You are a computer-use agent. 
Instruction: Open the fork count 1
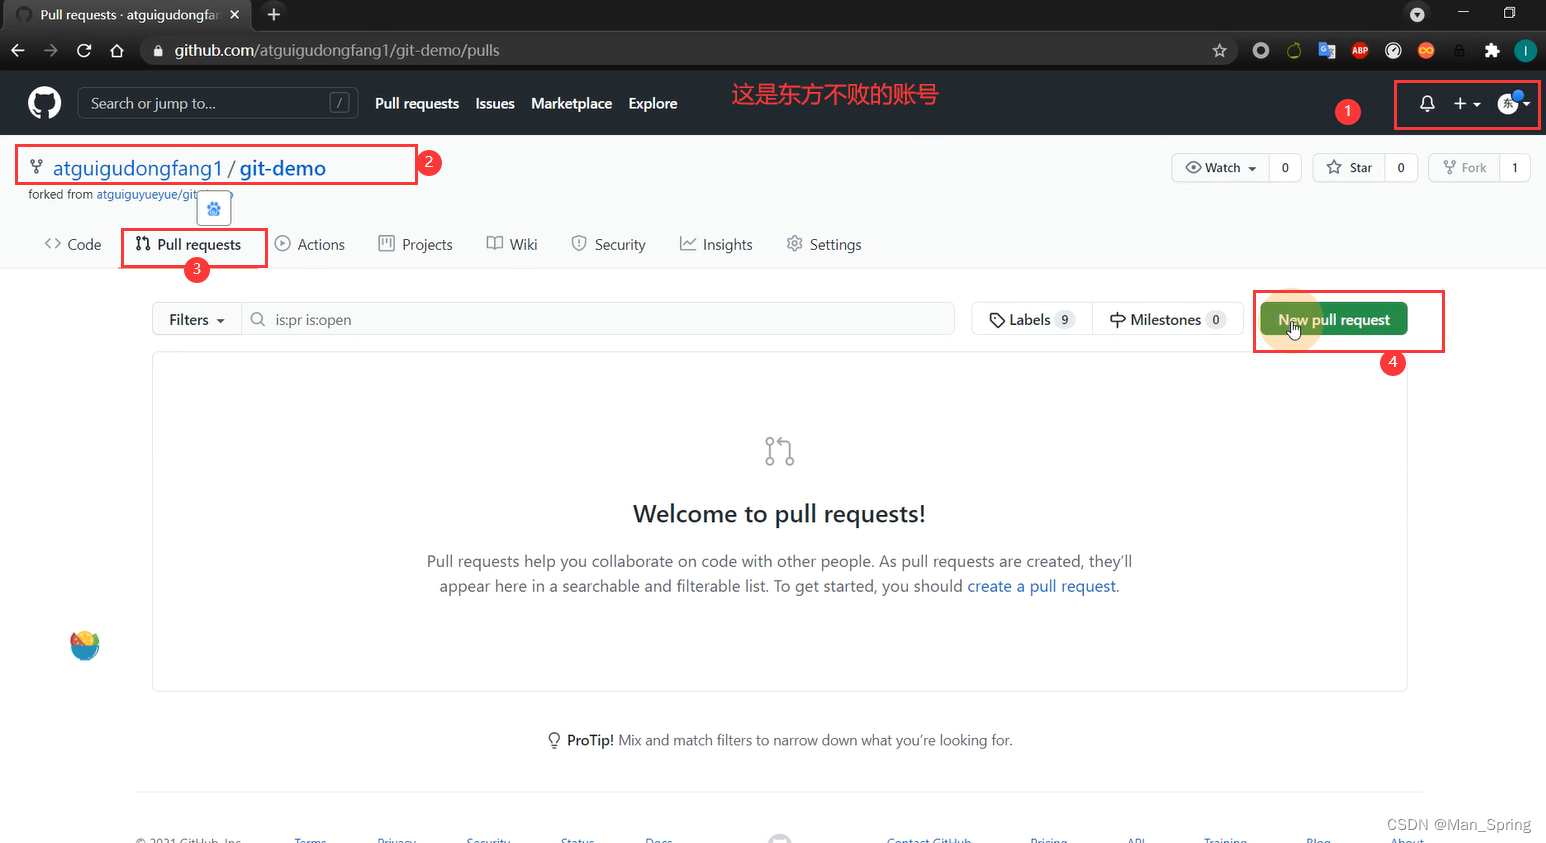(x=1515, y=168)
